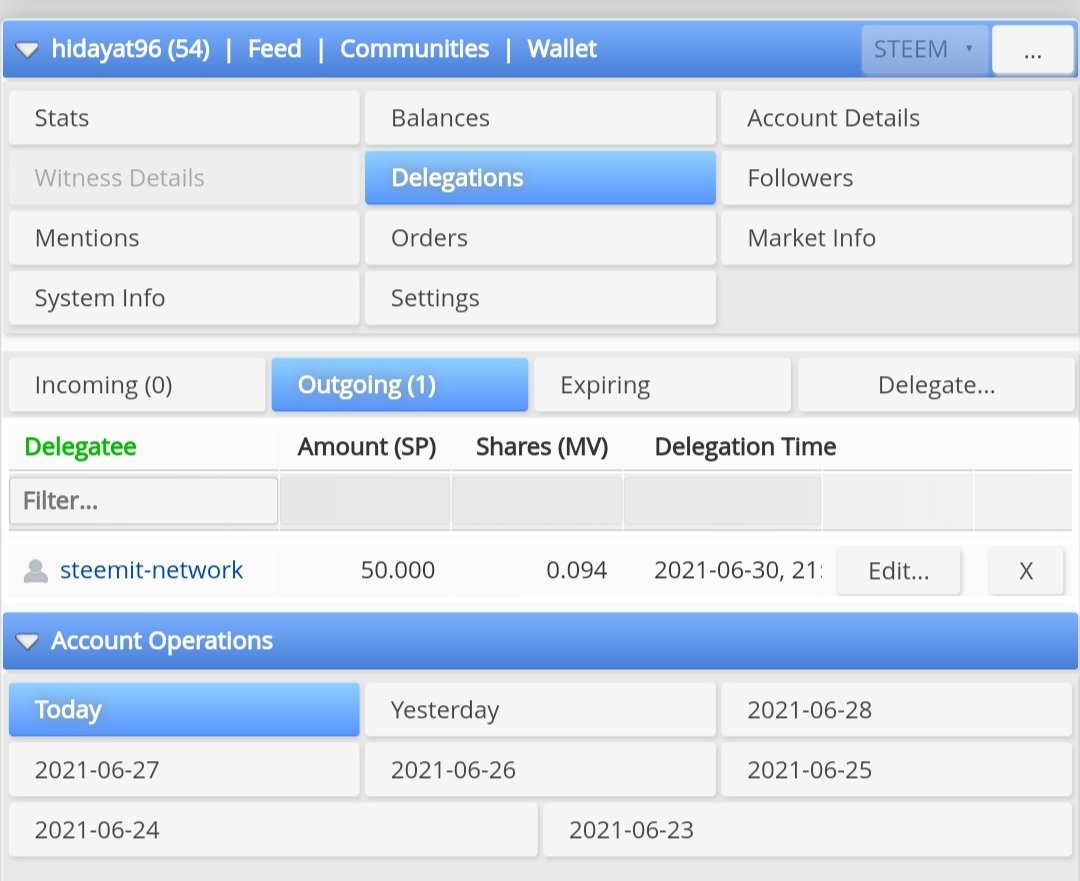Show operations for 2021-06-26
This screenshot has height=881, width=1080.
(540, 769)
